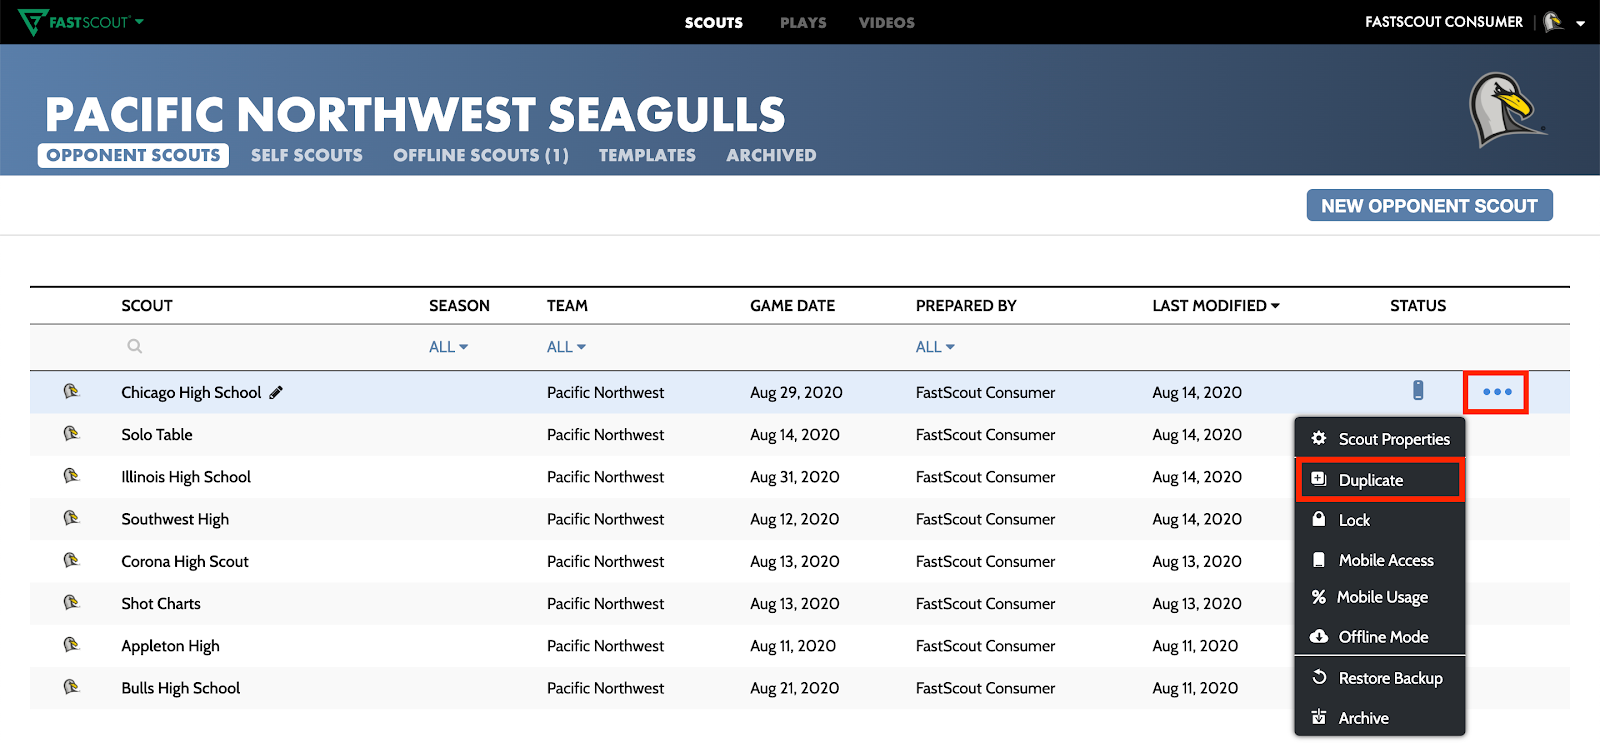Click seagull icon beside Southwest High
Image resolution: width=1600 pixels, height=747 pixels.
(71, 517)
